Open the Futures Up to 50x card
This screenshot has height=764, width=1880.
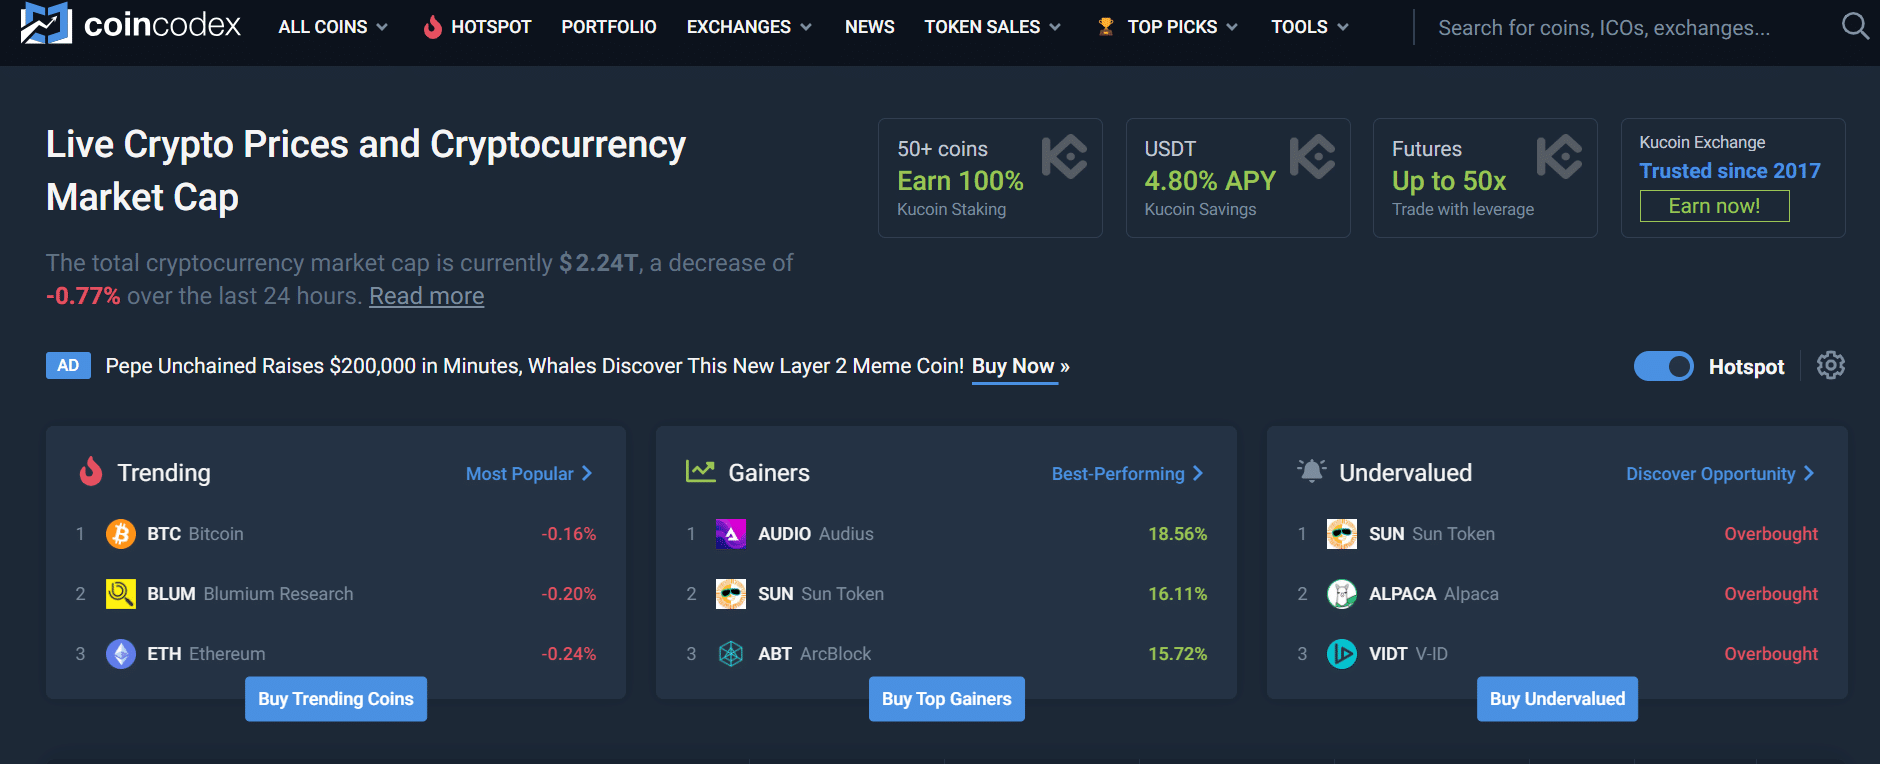(x=1485, y=178)
